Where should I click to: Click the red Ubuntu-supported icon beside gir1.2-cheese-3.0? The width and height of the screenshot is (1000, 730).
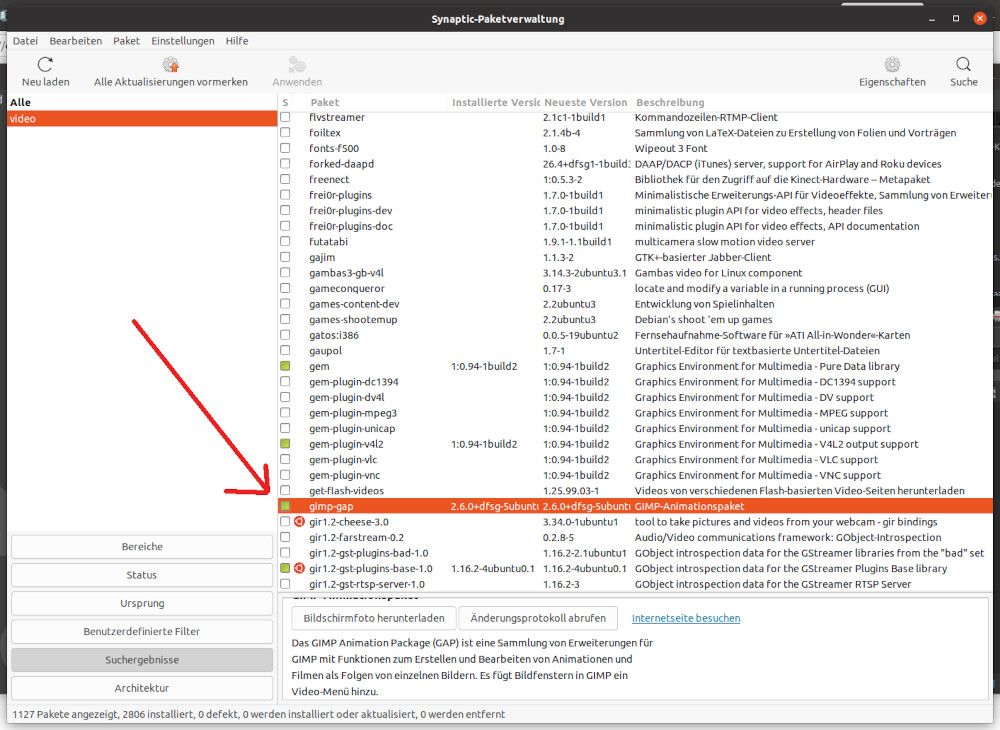[299, 522]
